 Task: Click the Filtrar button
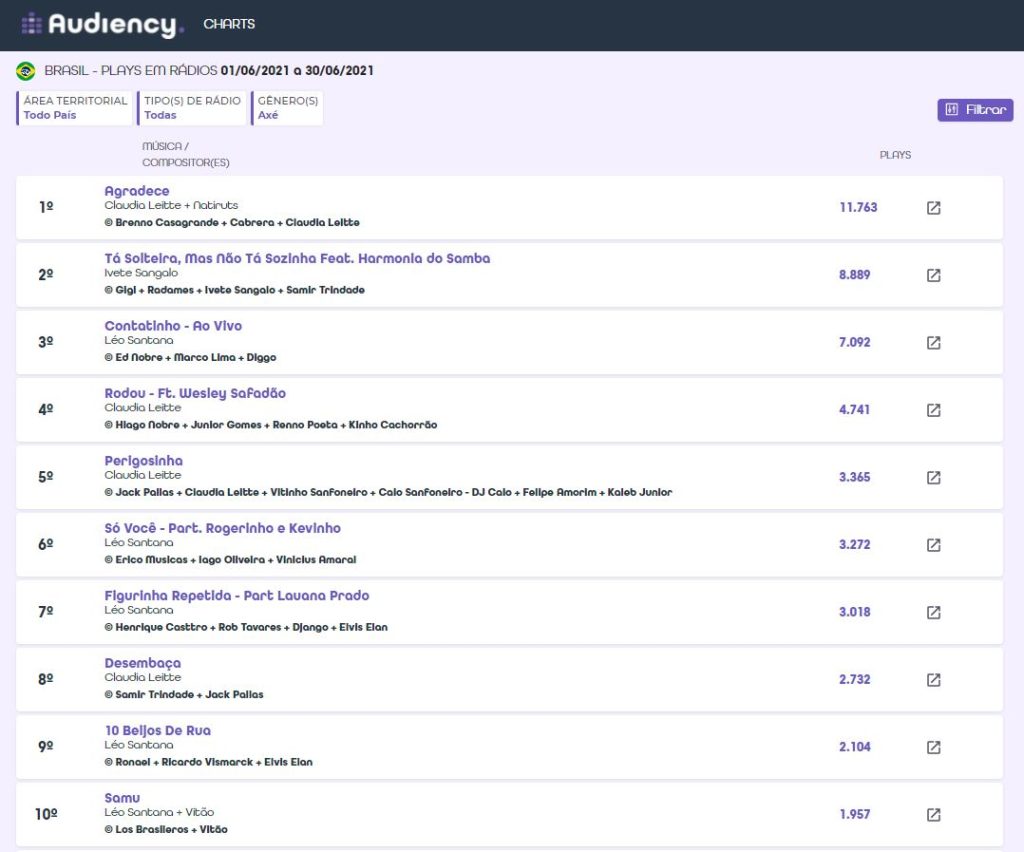click(975, 110)
